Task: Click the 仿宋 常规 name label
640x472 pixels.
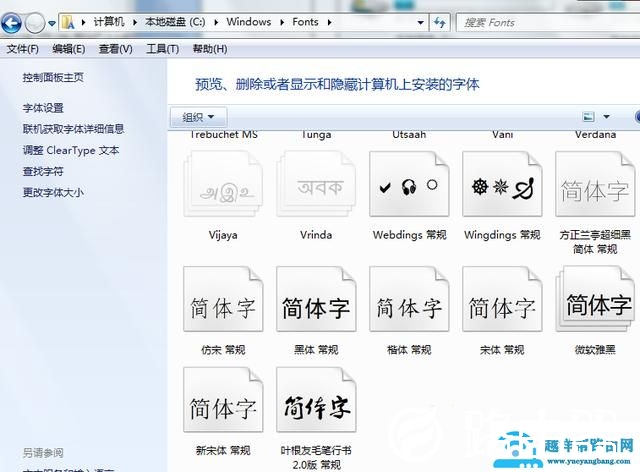Action: [223, 350]
